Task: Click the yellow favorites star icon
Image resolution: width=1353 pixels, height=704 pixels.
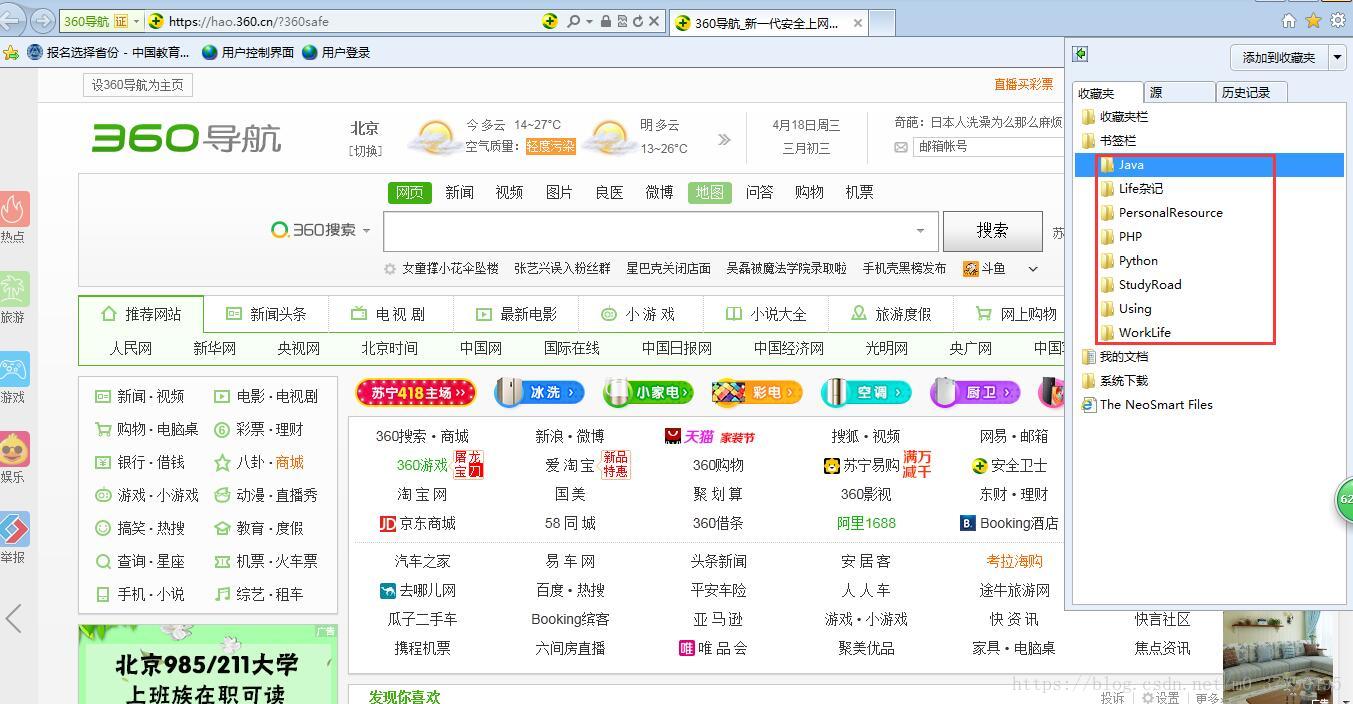Action: (x=1313, y=21)
